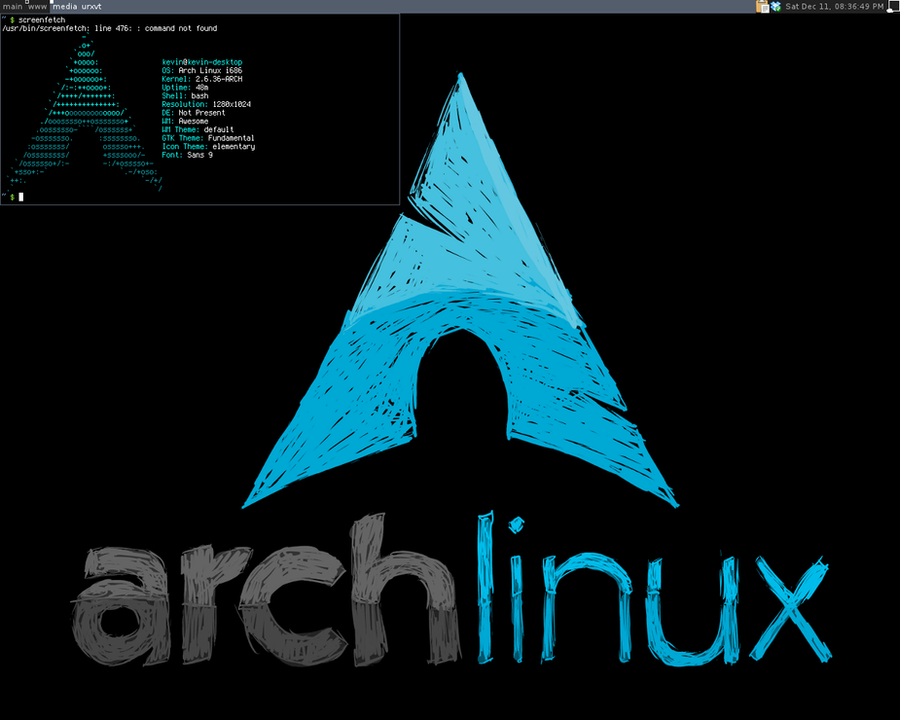Image resolution: width=900 pixels, height=720 pixels.
Task: Click the layout indicator icon in the top bar
Action: point(893,6)
